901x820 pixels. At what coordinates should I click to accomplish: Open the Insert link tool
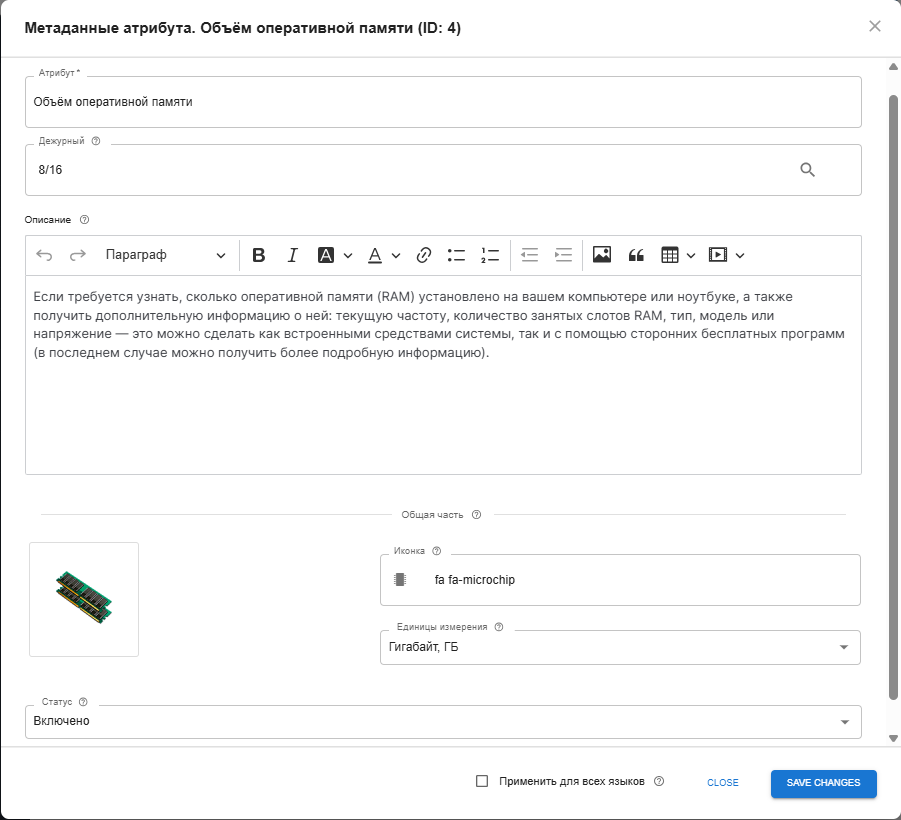(422, 255)
